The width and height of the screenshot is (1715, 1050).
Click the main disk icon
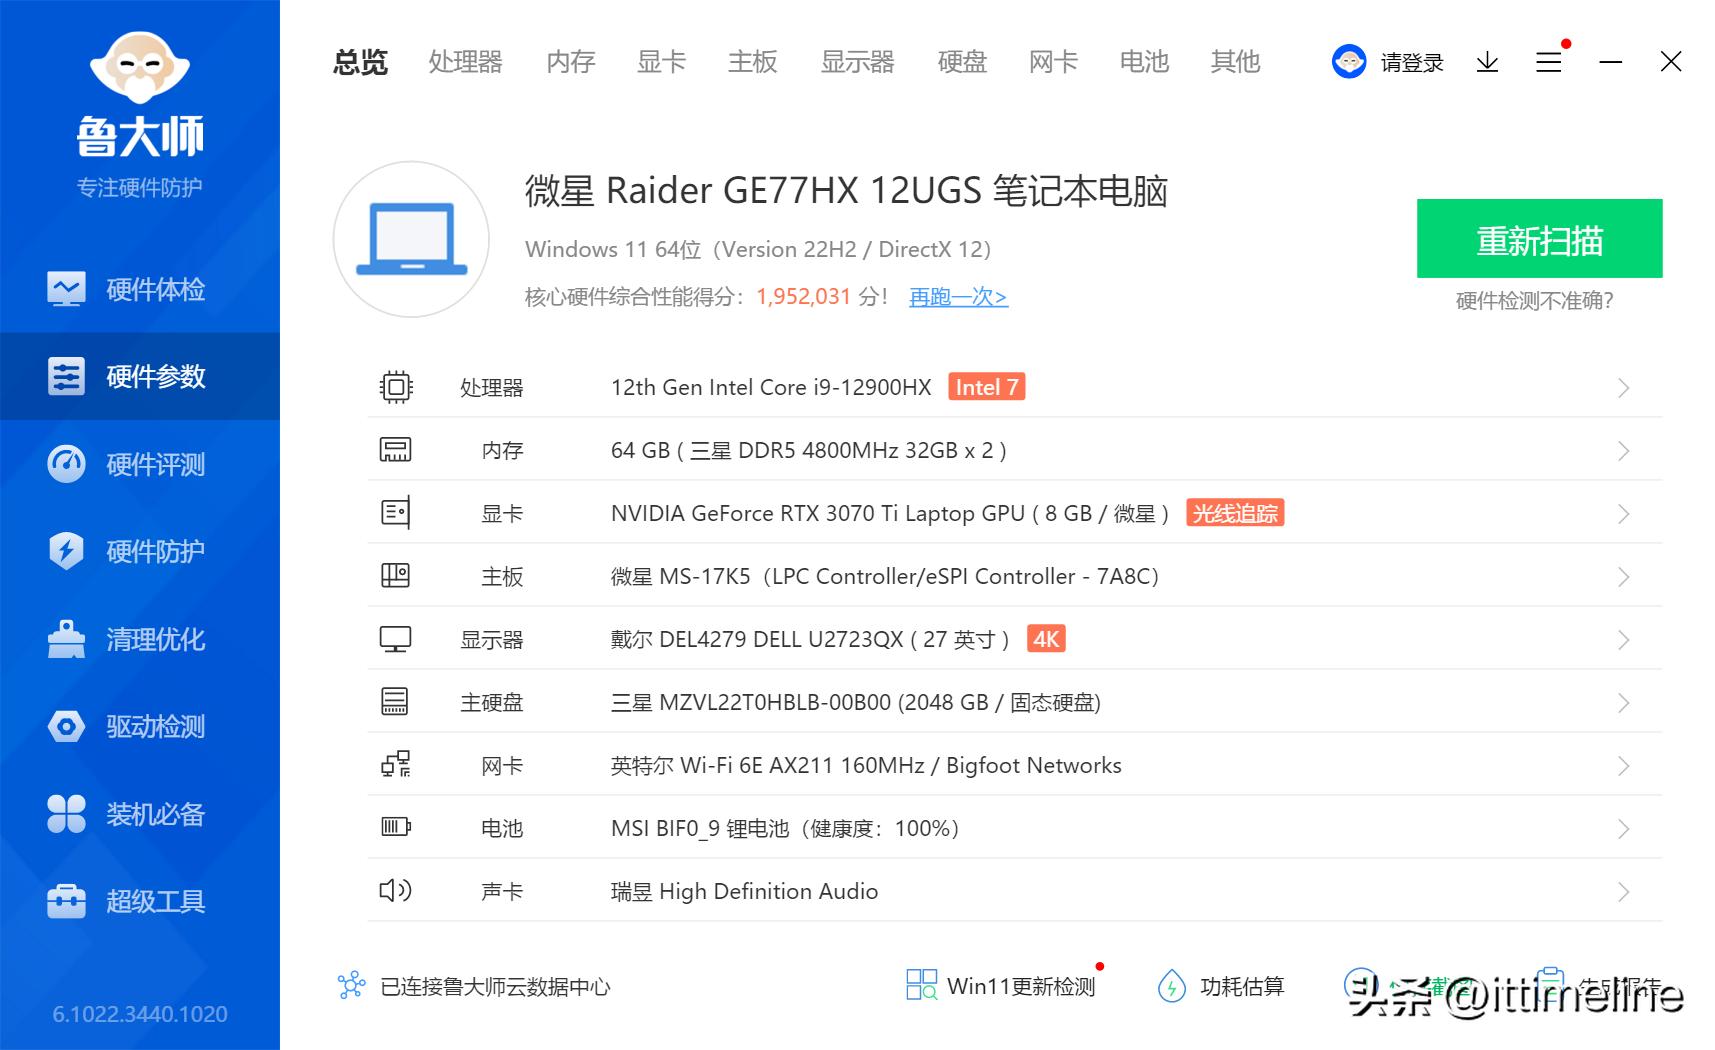396,702
